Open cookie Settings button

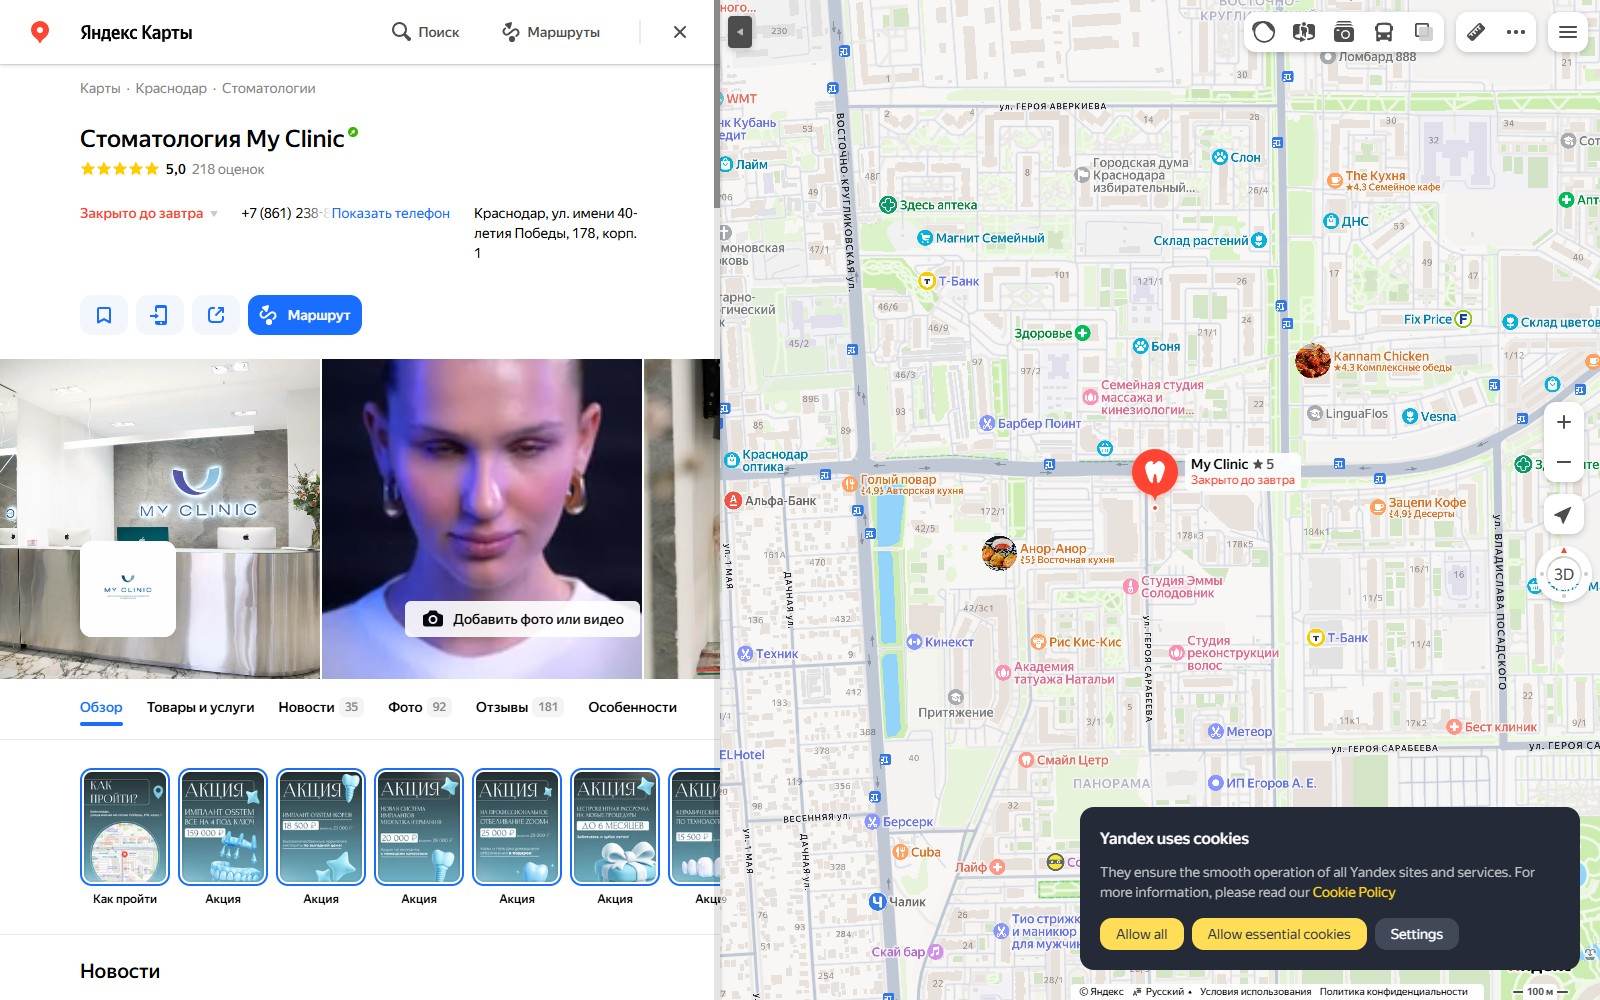(x=1417, y=934)
